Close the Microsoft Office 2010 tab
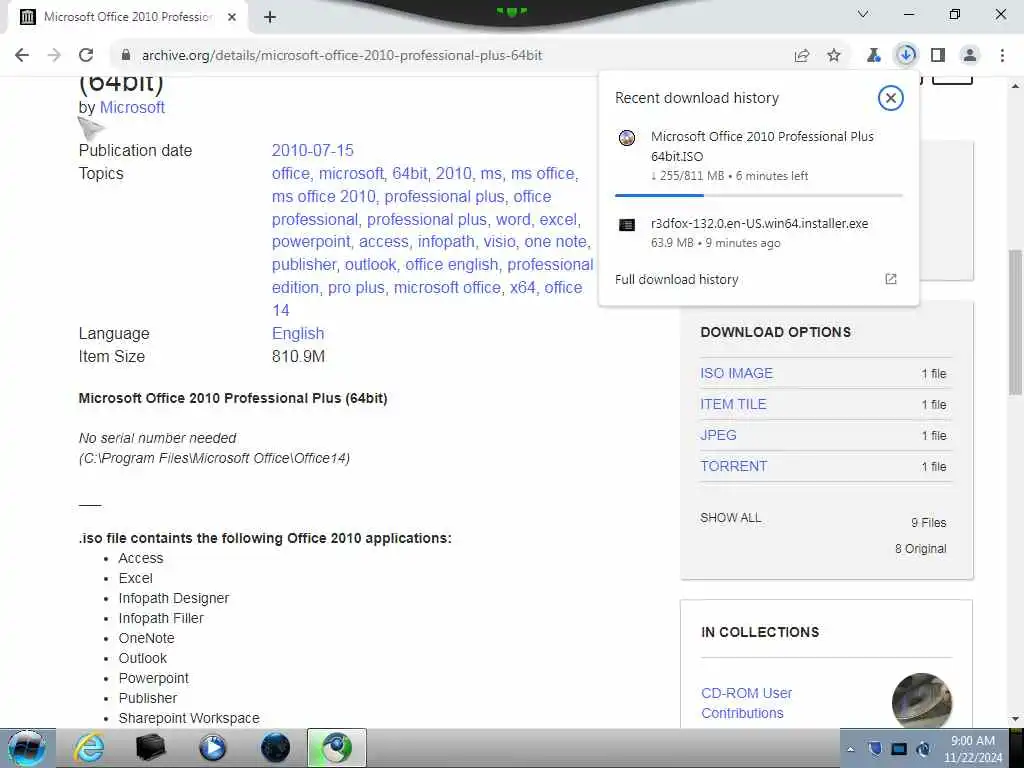 point(232,17)
